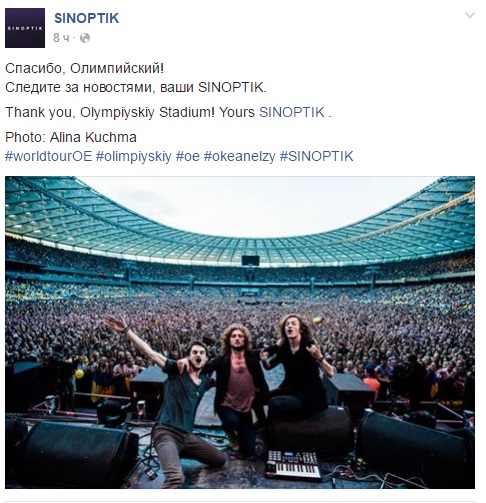Click the 'Следите за новостями' text line
The image size is (486, 503).
[x=136, y=87]
